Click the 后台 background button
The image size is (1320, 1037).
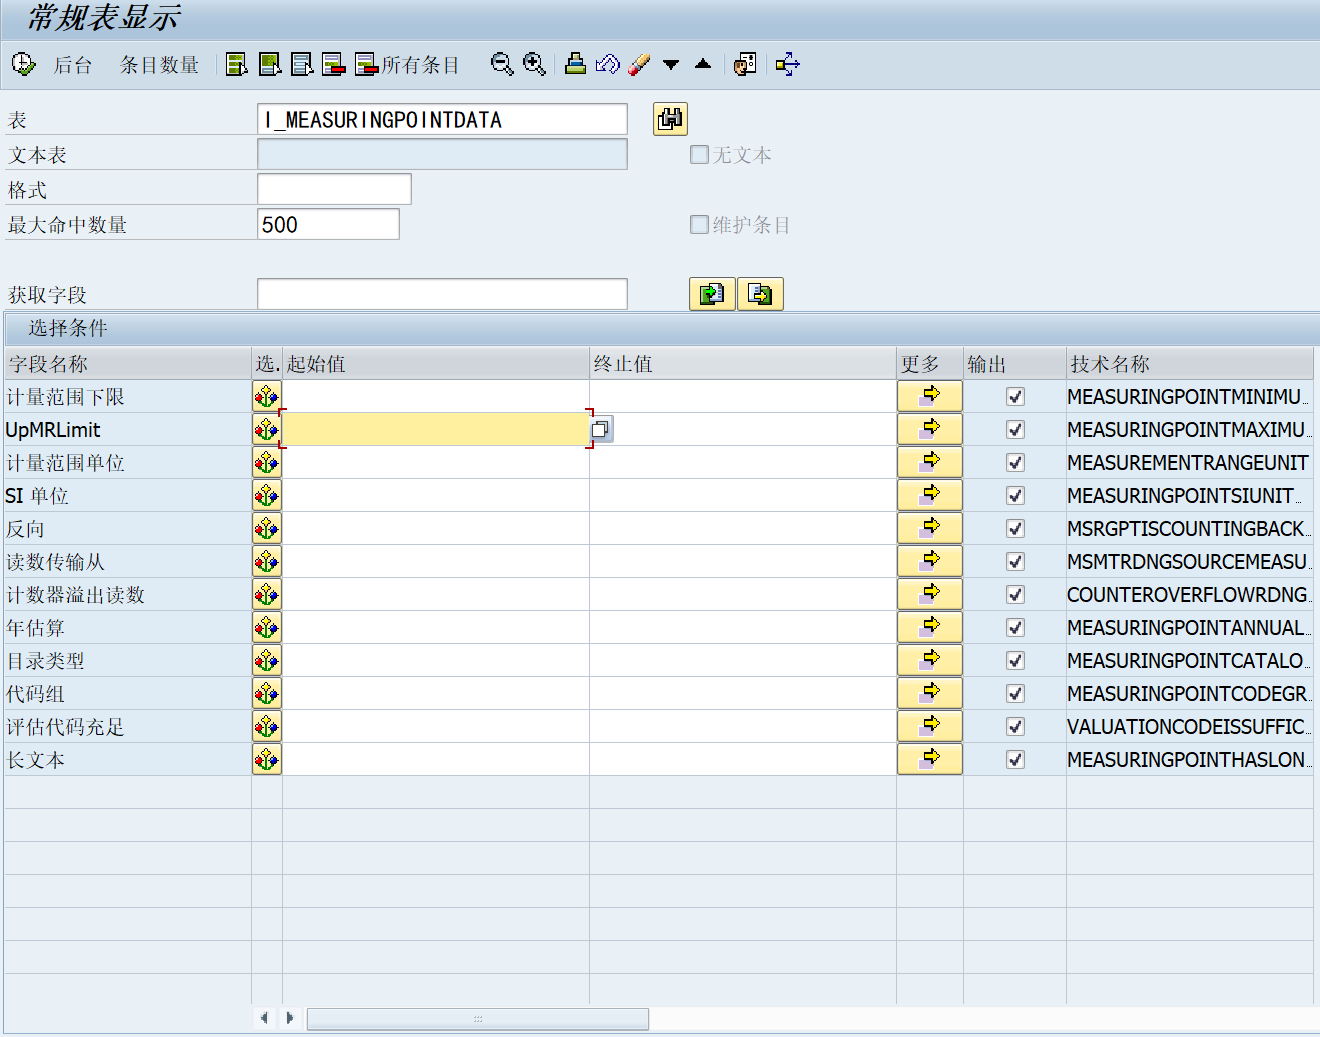point(73,65)
